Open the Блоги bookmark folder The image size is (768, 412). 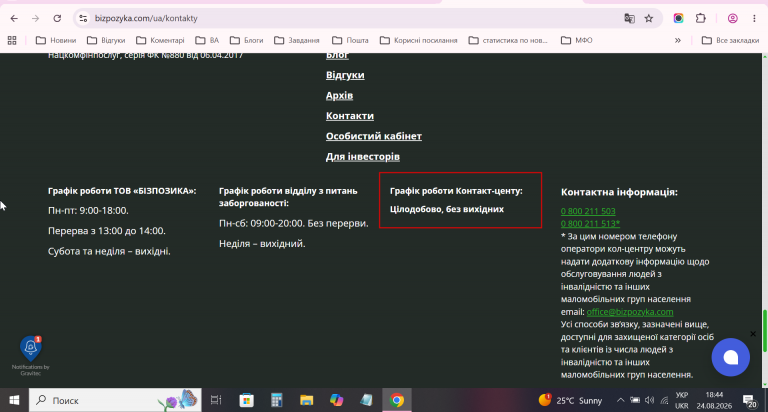pos(246,40)
